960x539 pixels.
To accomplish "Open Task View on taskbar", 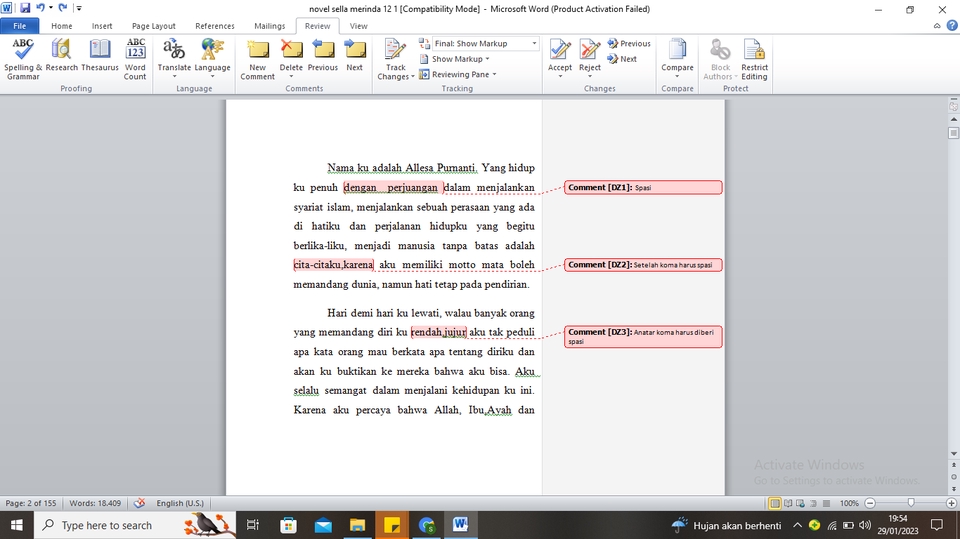I will pos(252,525).
